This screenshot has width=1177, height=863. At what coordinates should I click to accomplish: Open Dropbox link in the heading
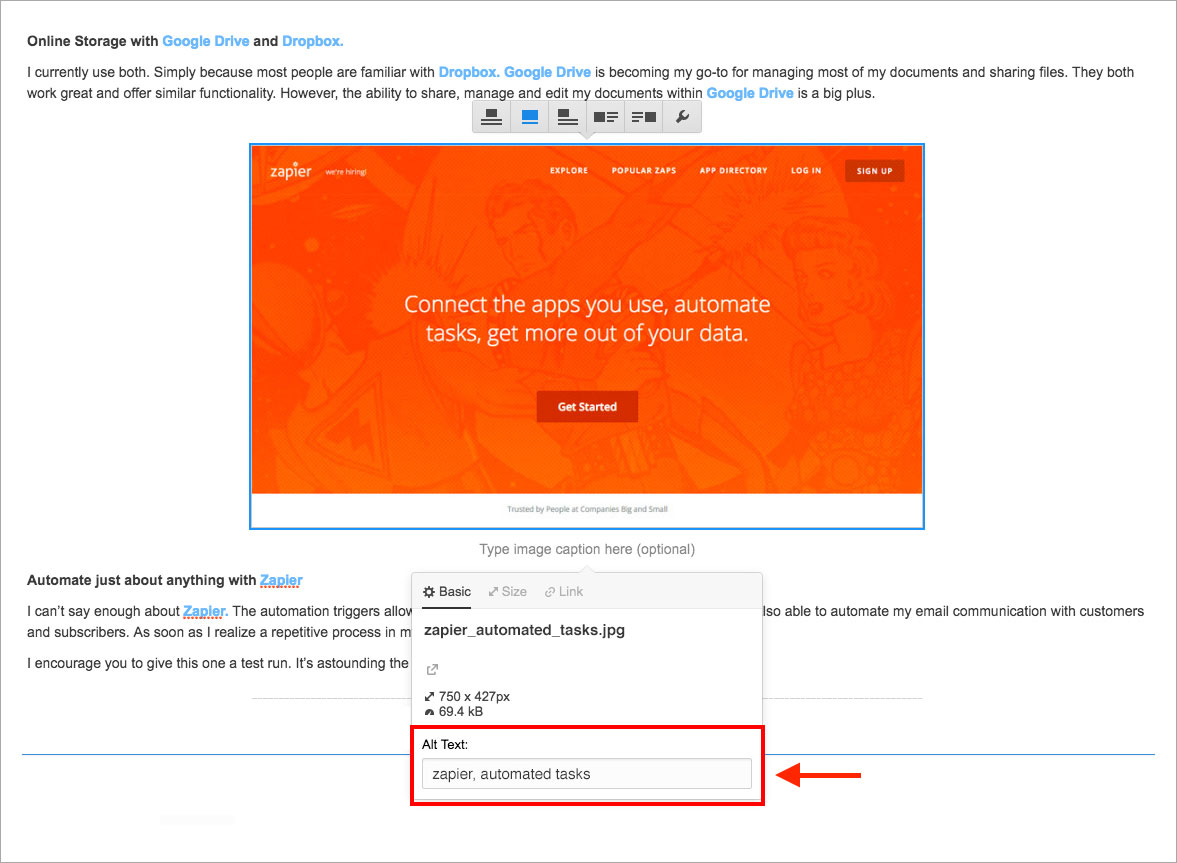[312, 41]
